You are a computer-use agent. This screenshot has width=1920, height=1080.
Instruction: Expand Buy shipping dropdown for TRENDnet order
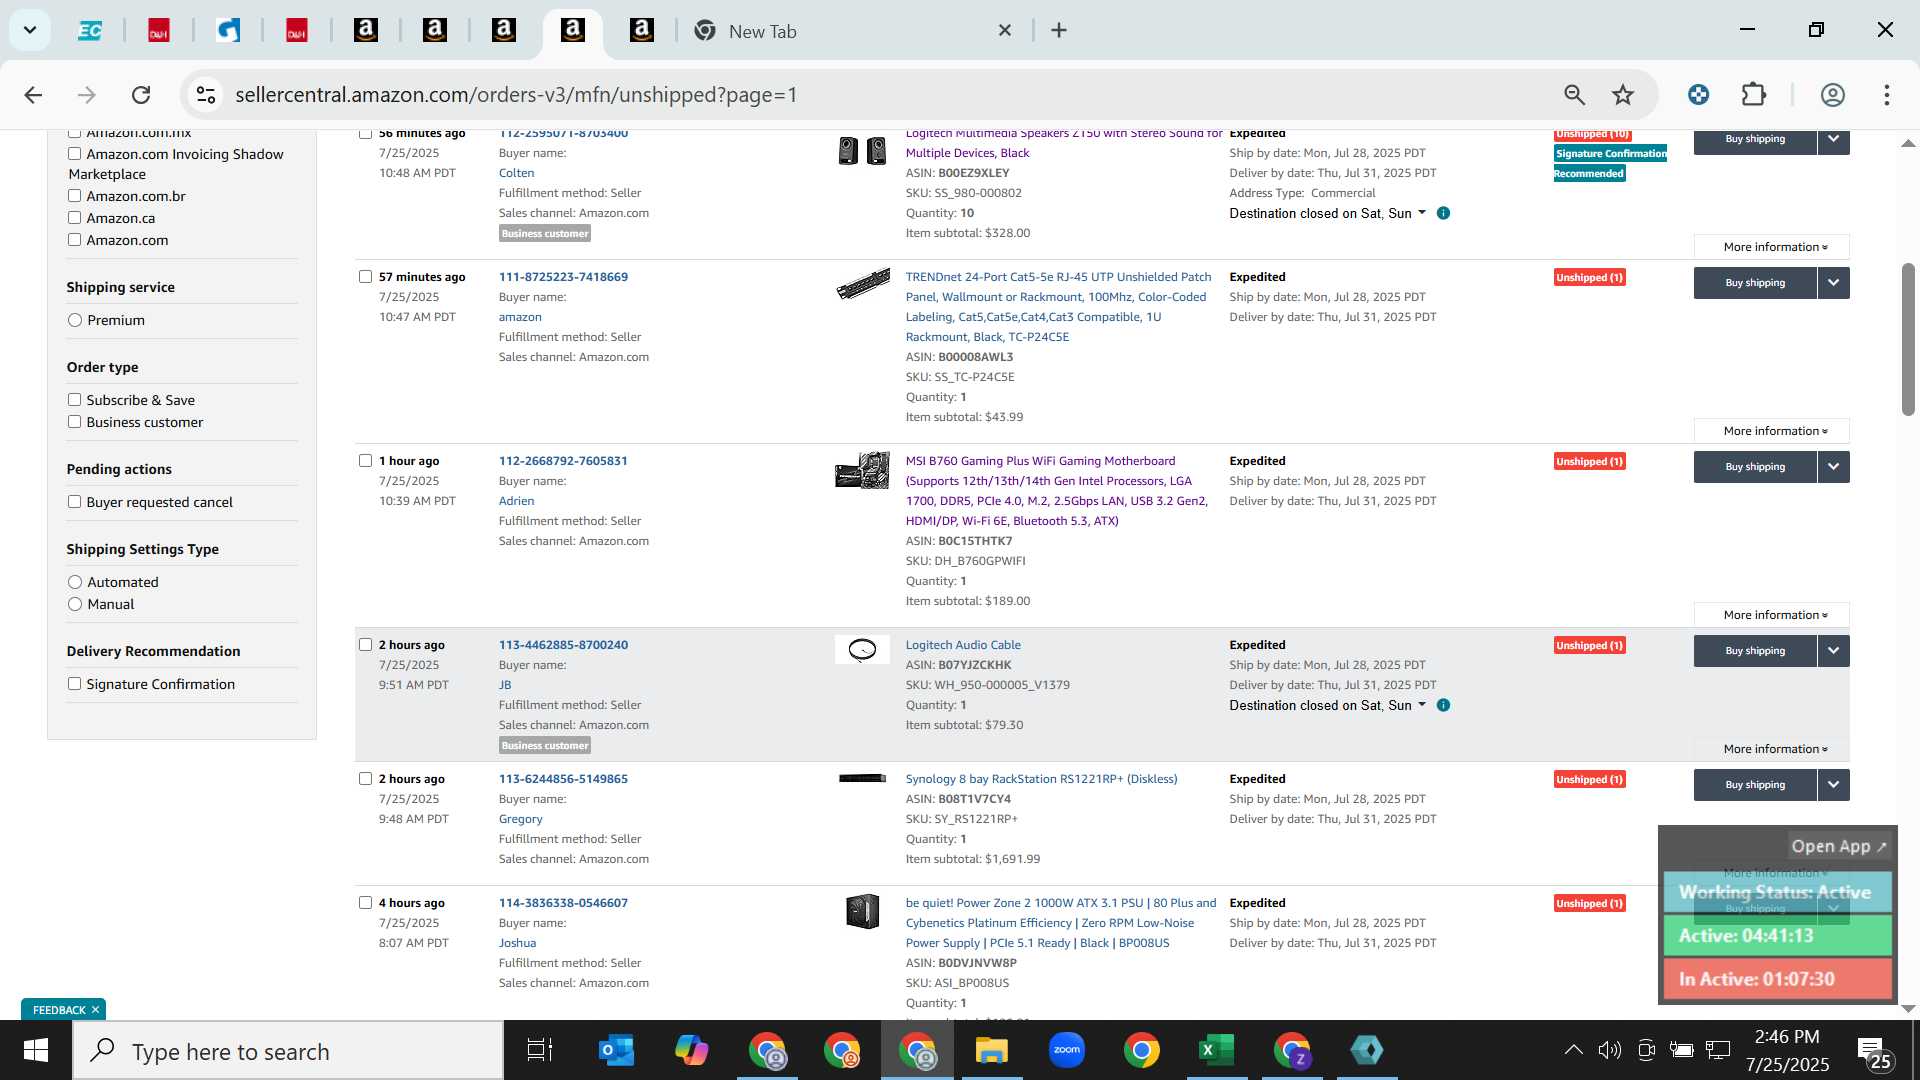point(1833,283)
